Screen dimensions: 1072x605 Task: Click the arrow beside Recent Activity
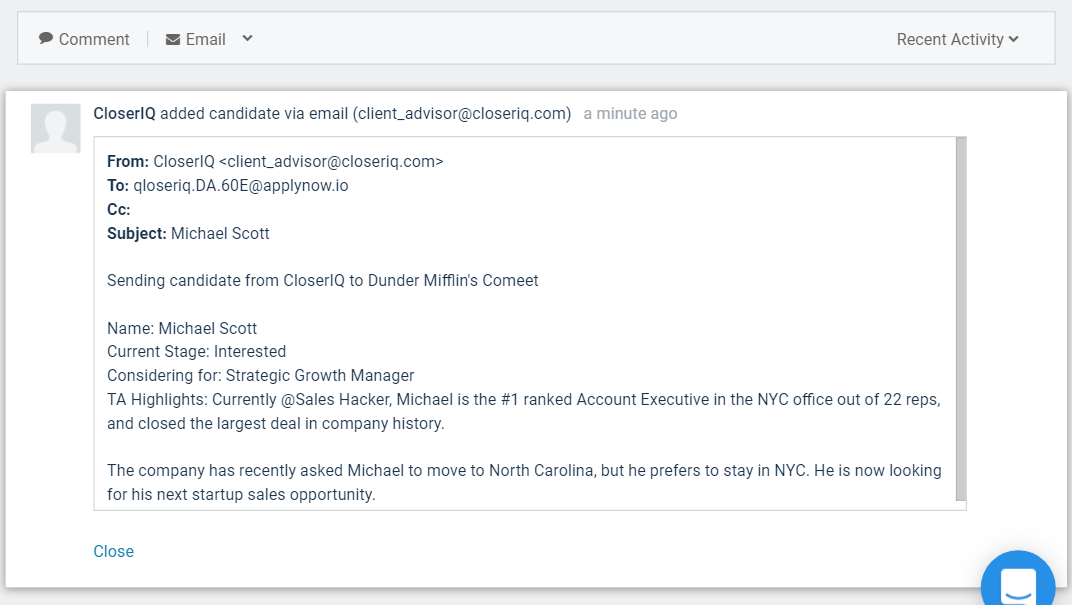tap(1014, 39)
